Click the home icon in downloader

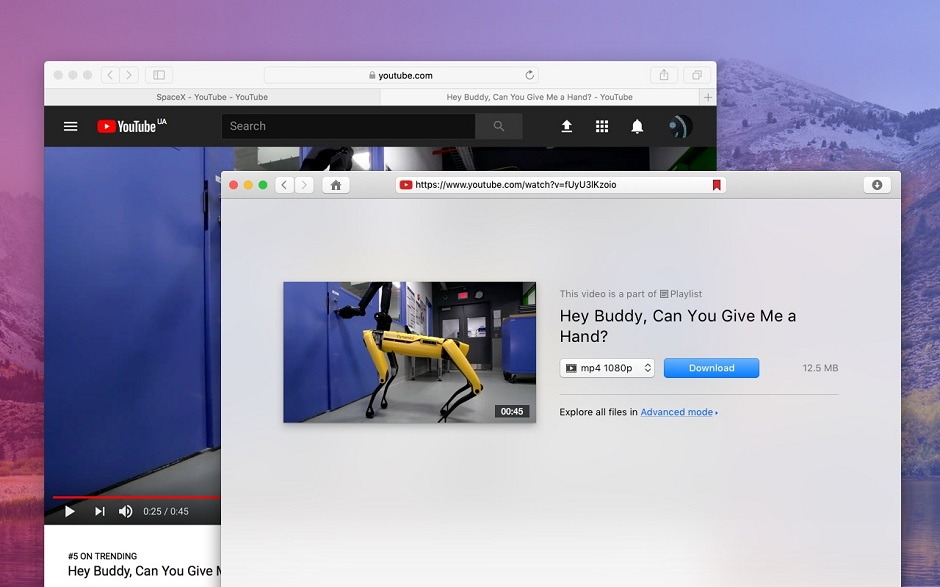click(x=336, y=185)
